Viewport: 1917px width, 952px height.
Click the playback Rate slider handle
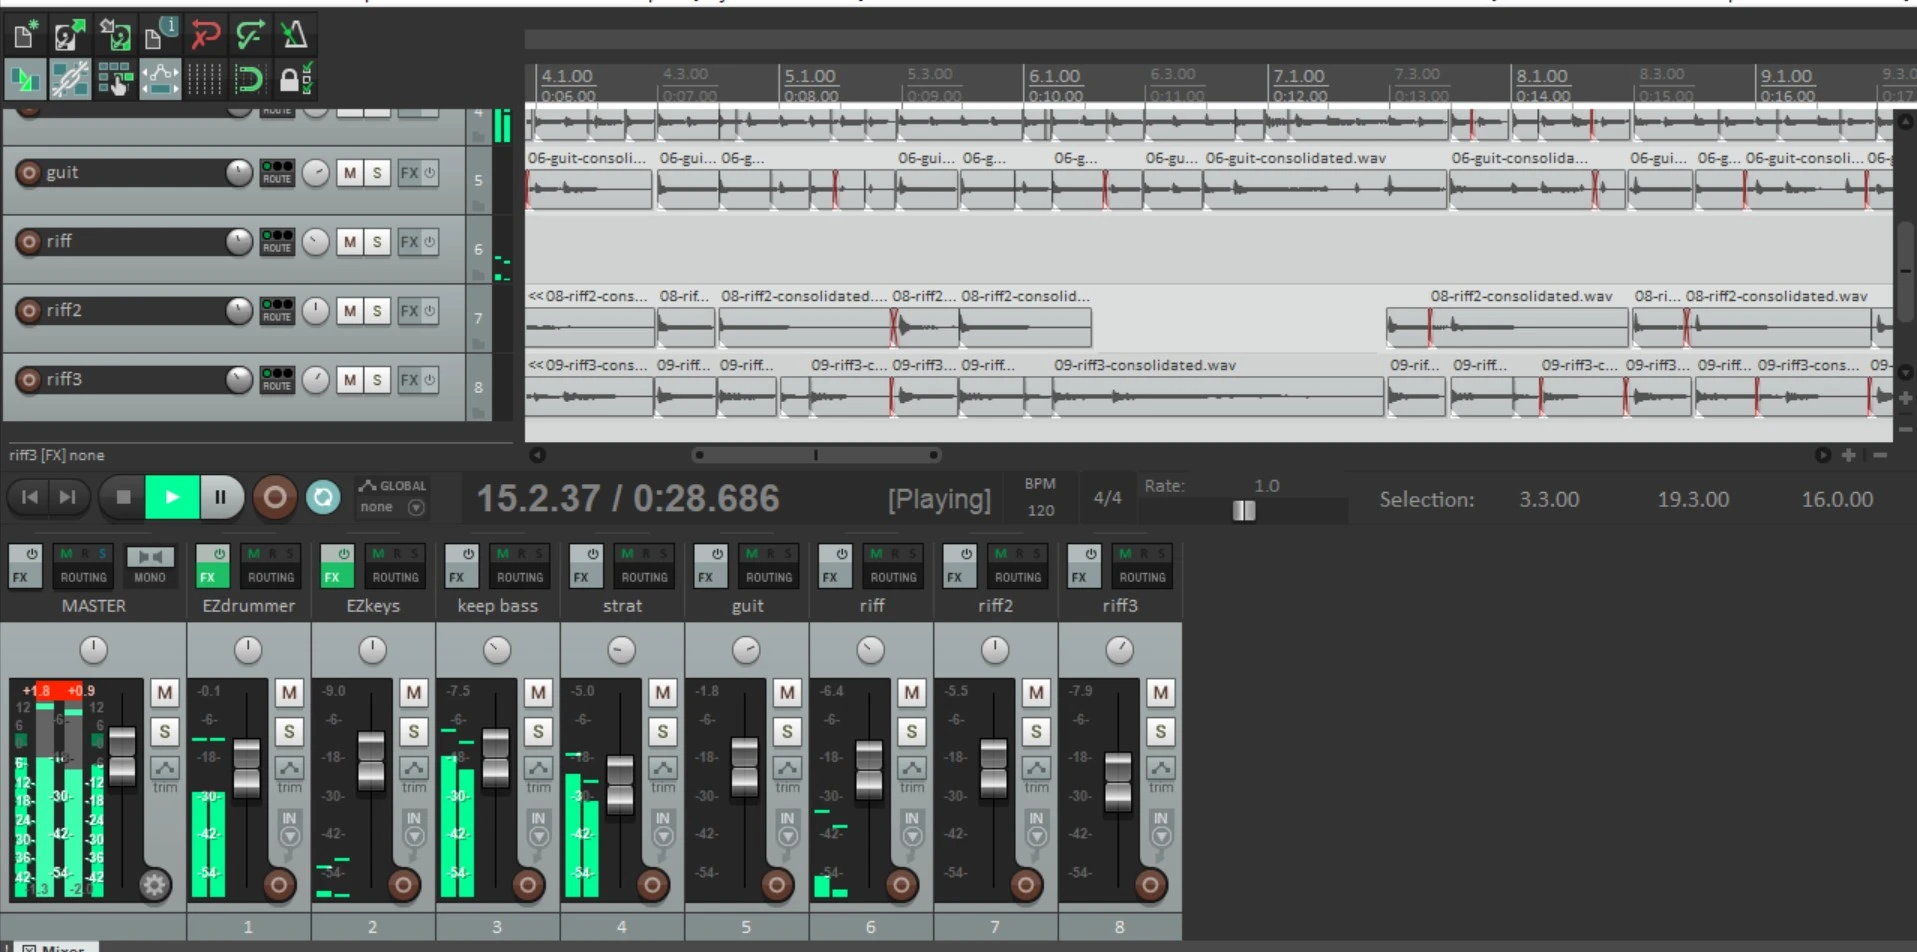point(1243,511)
